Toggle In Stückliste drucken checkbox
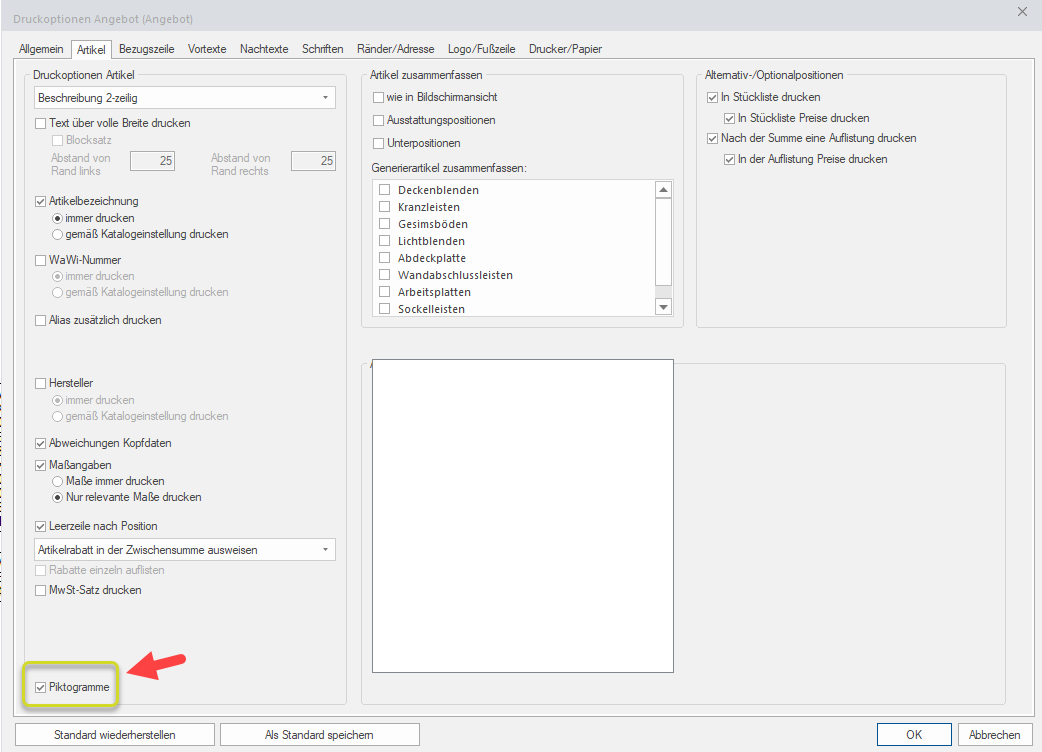The height and width of the screenshot is (752, 1042). [x=713, y=97]
